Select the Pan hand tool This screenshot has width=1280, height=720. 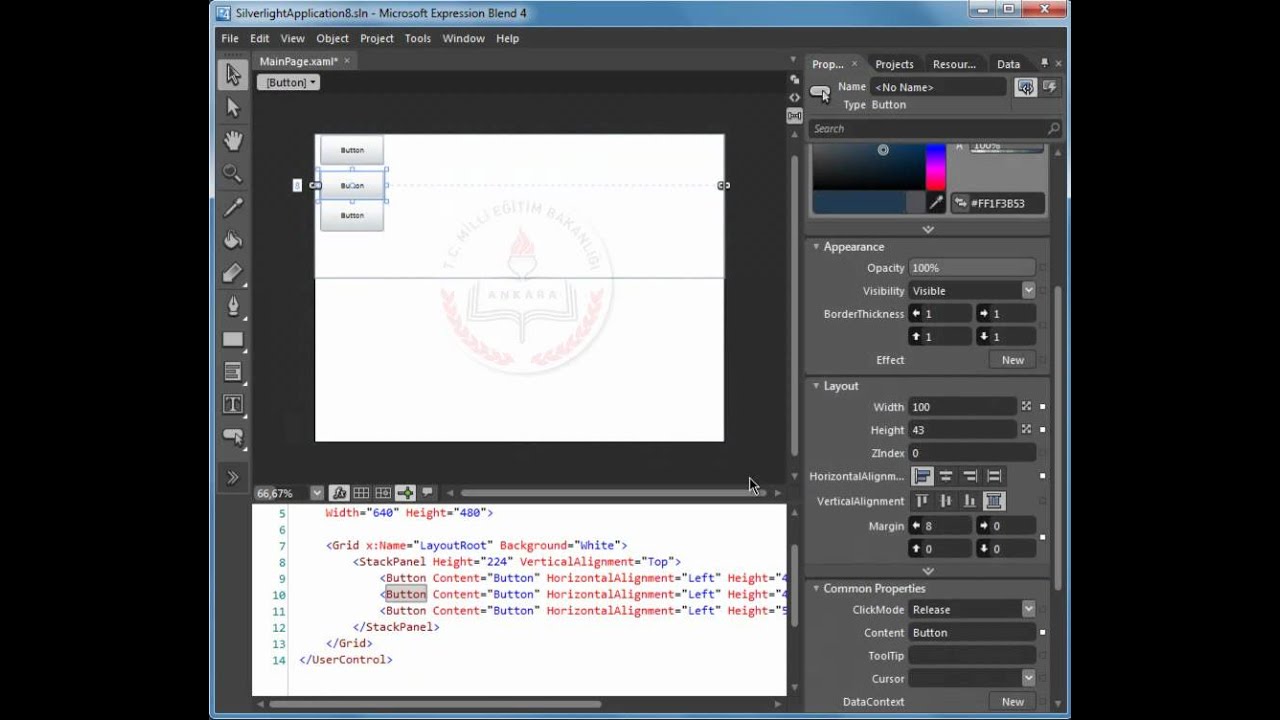[233, 141]
